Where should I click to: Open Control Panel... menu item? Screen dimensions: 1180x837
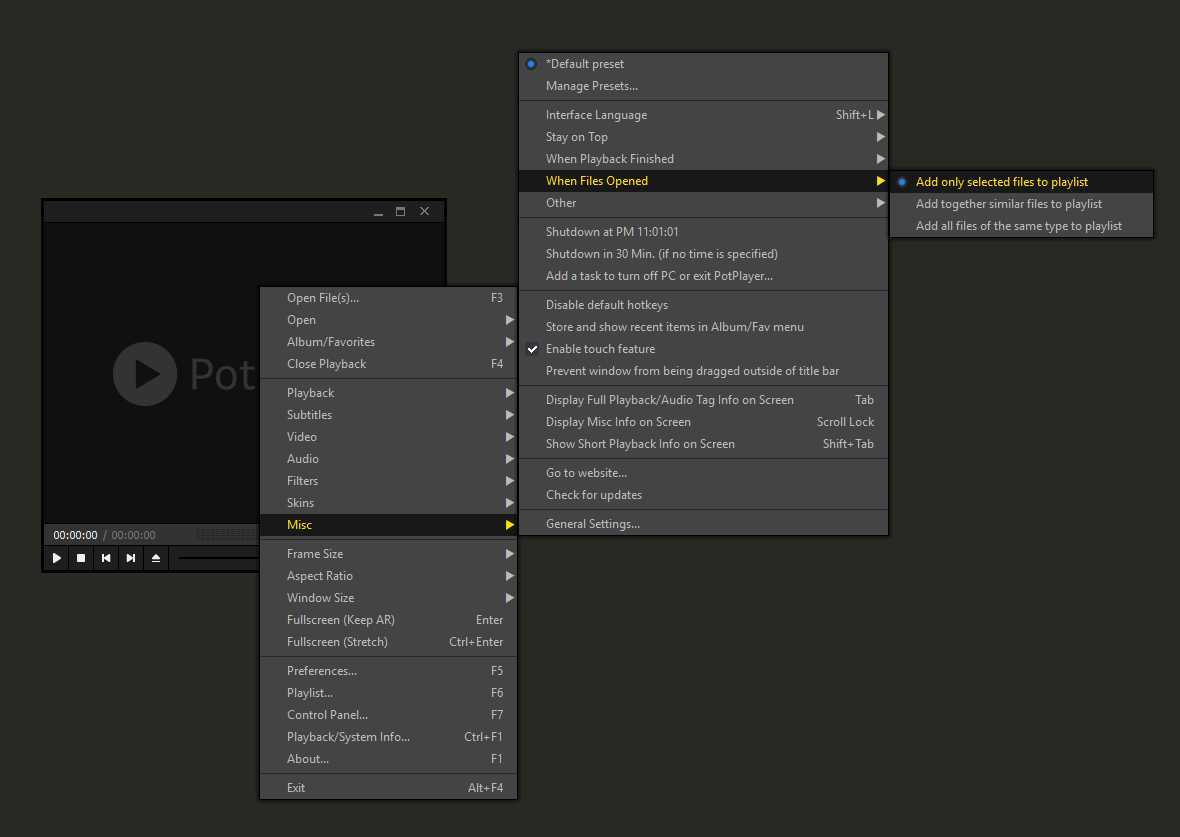pyautogui.click(x=388, y=714)
